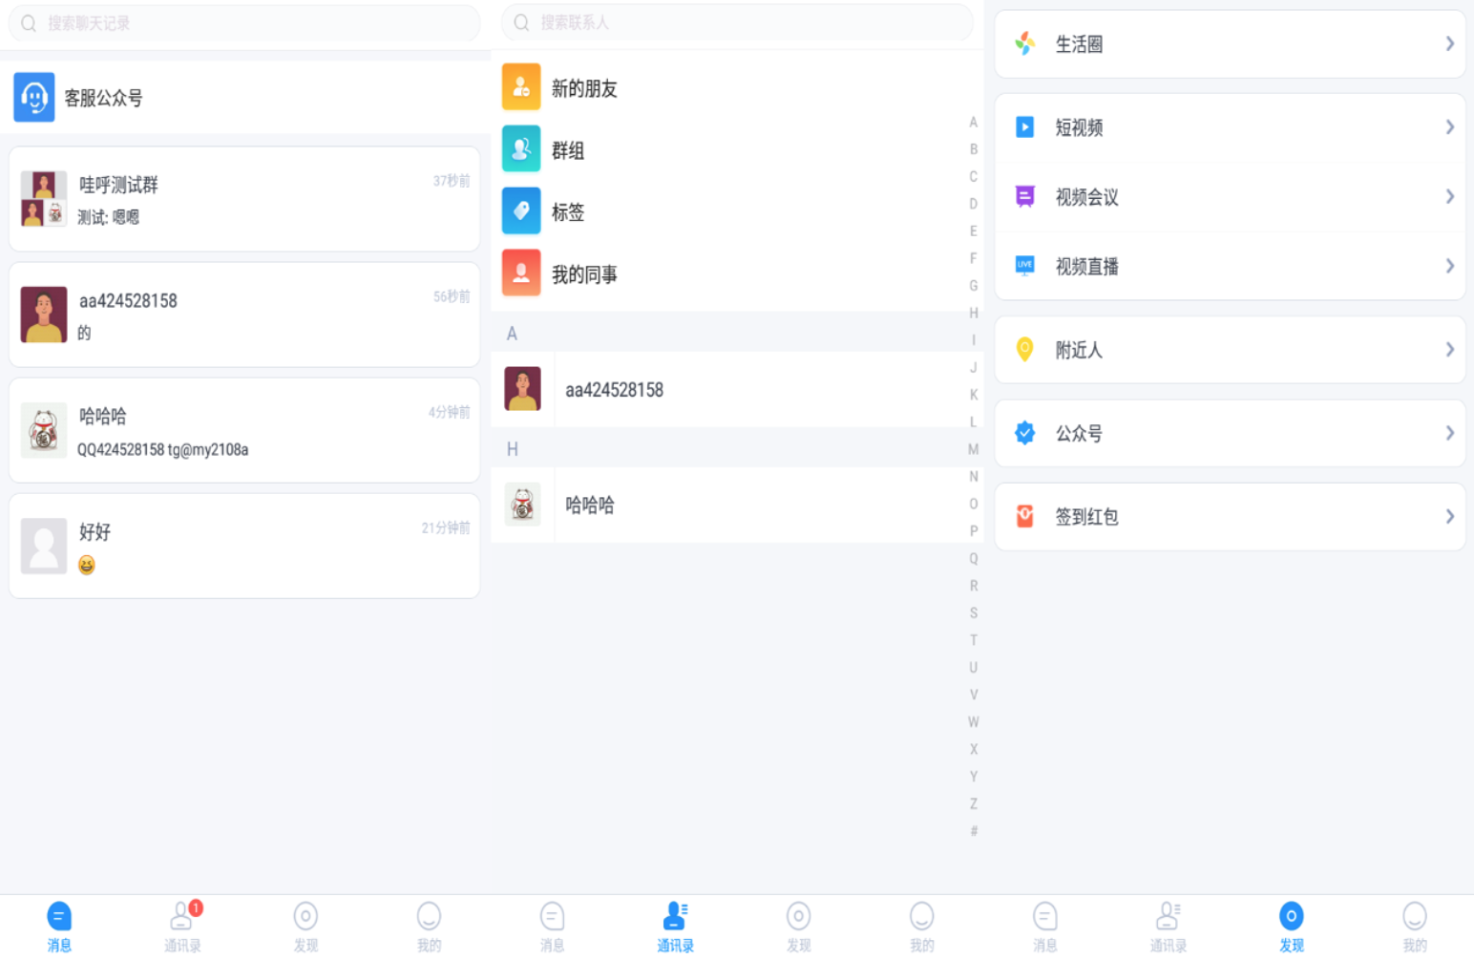Click the yellow 附近人 location pin icon
Screen dimensions: 1474x960
[x=1025, y=349]
